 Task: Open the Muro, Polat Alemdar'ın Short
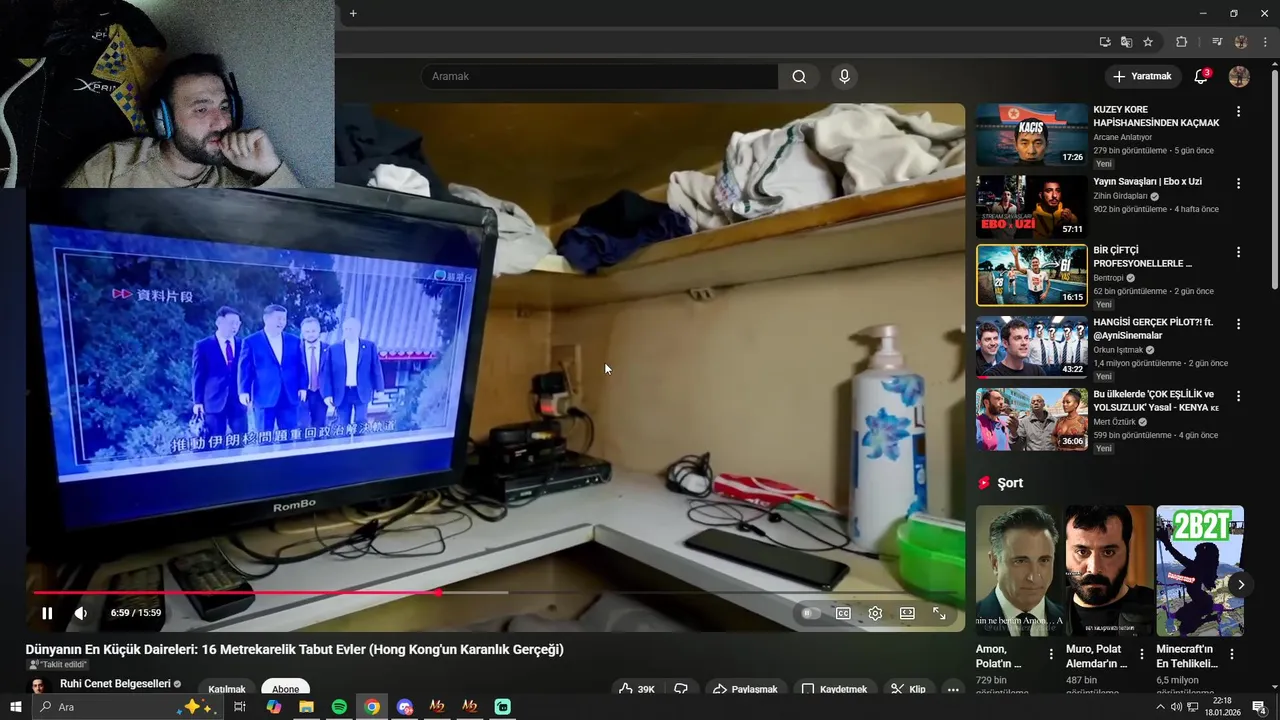(1109, 571)
